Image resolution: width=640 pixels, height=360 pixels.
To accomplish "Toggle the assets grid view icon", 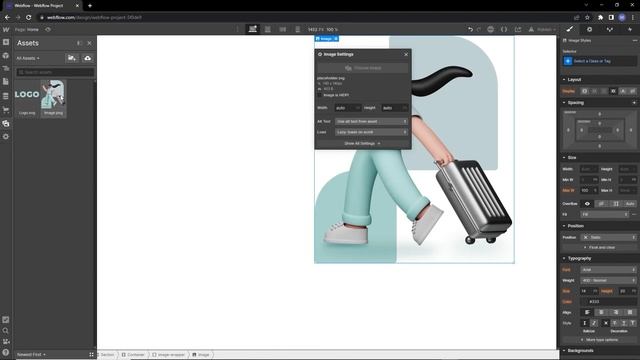I will [91, 355].
